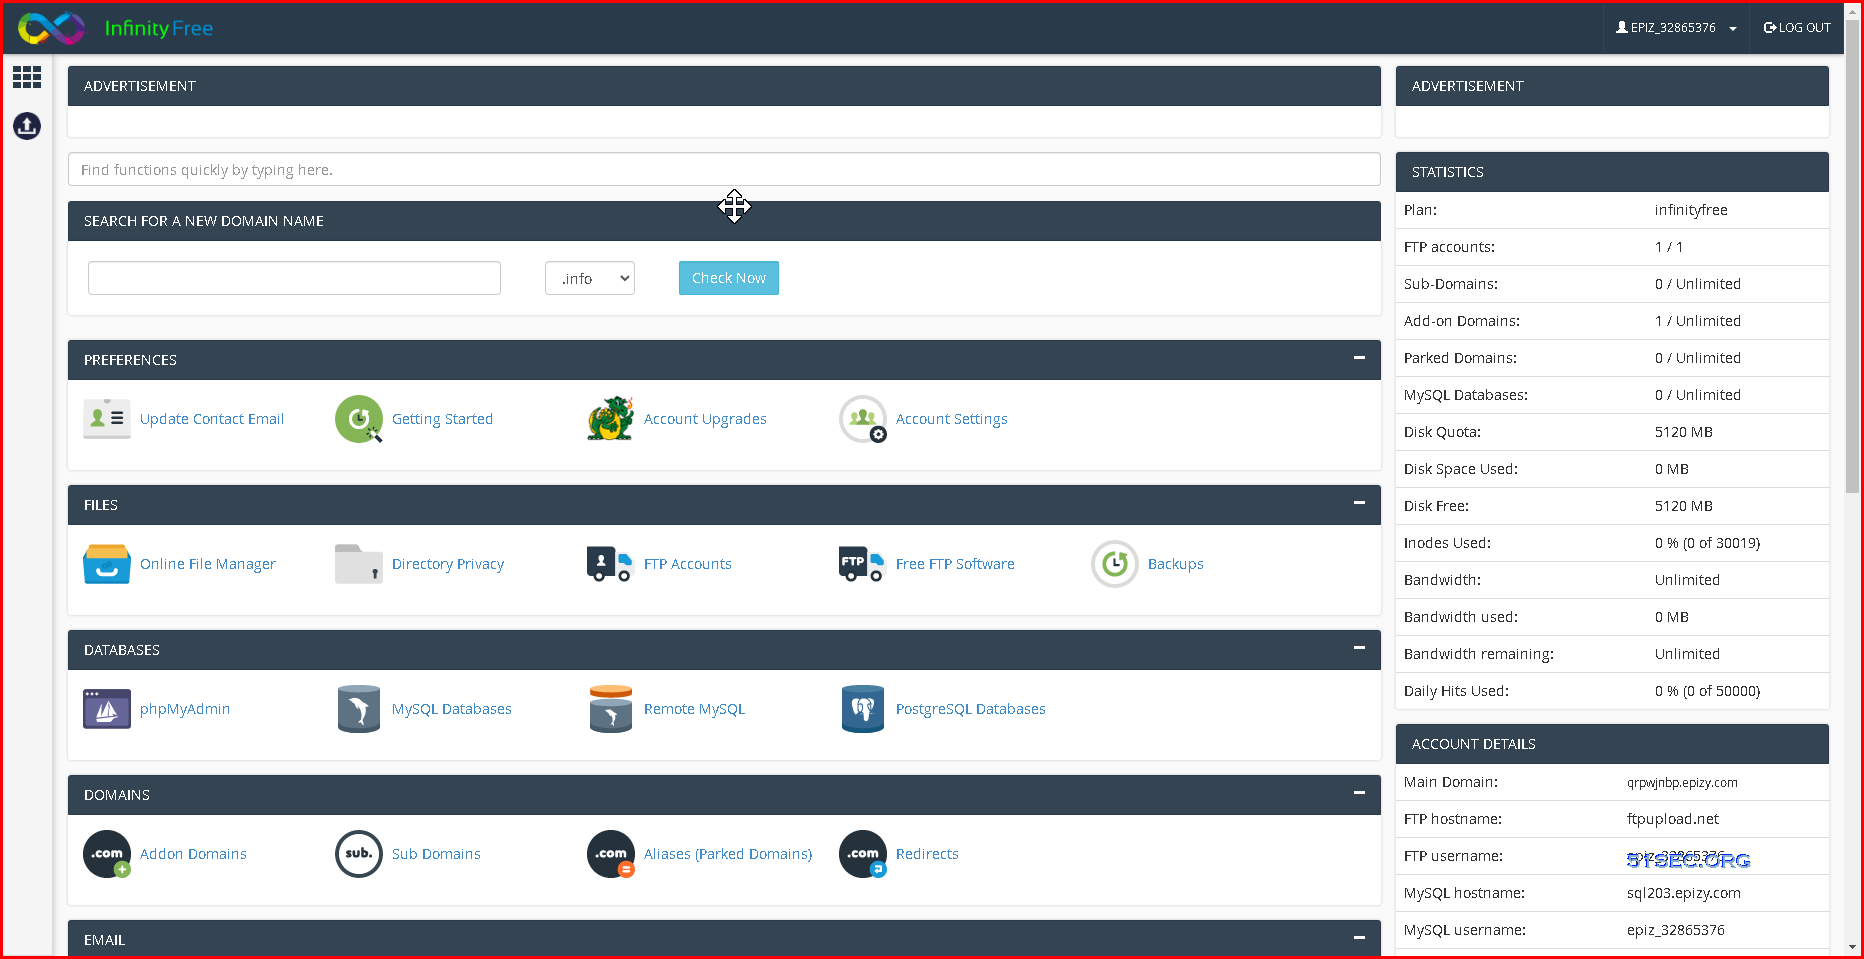Open the phpMyAdmin link
Screen dimensions: 1864x959
click(x=185, y=709)
